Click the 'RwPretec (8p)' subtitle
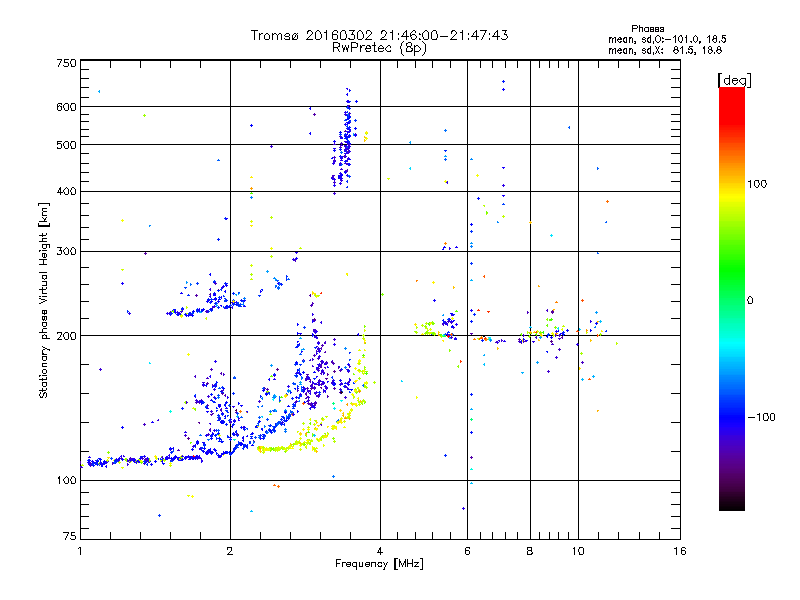The image size is (800, 600). (x=379, y=48)
